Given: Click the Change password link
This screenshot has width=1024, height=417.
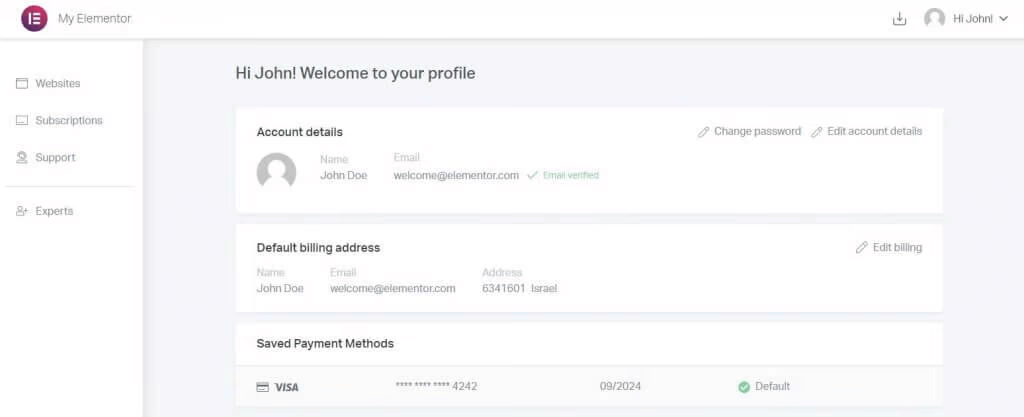Looking at the screenshot, I should click(757, 131).
